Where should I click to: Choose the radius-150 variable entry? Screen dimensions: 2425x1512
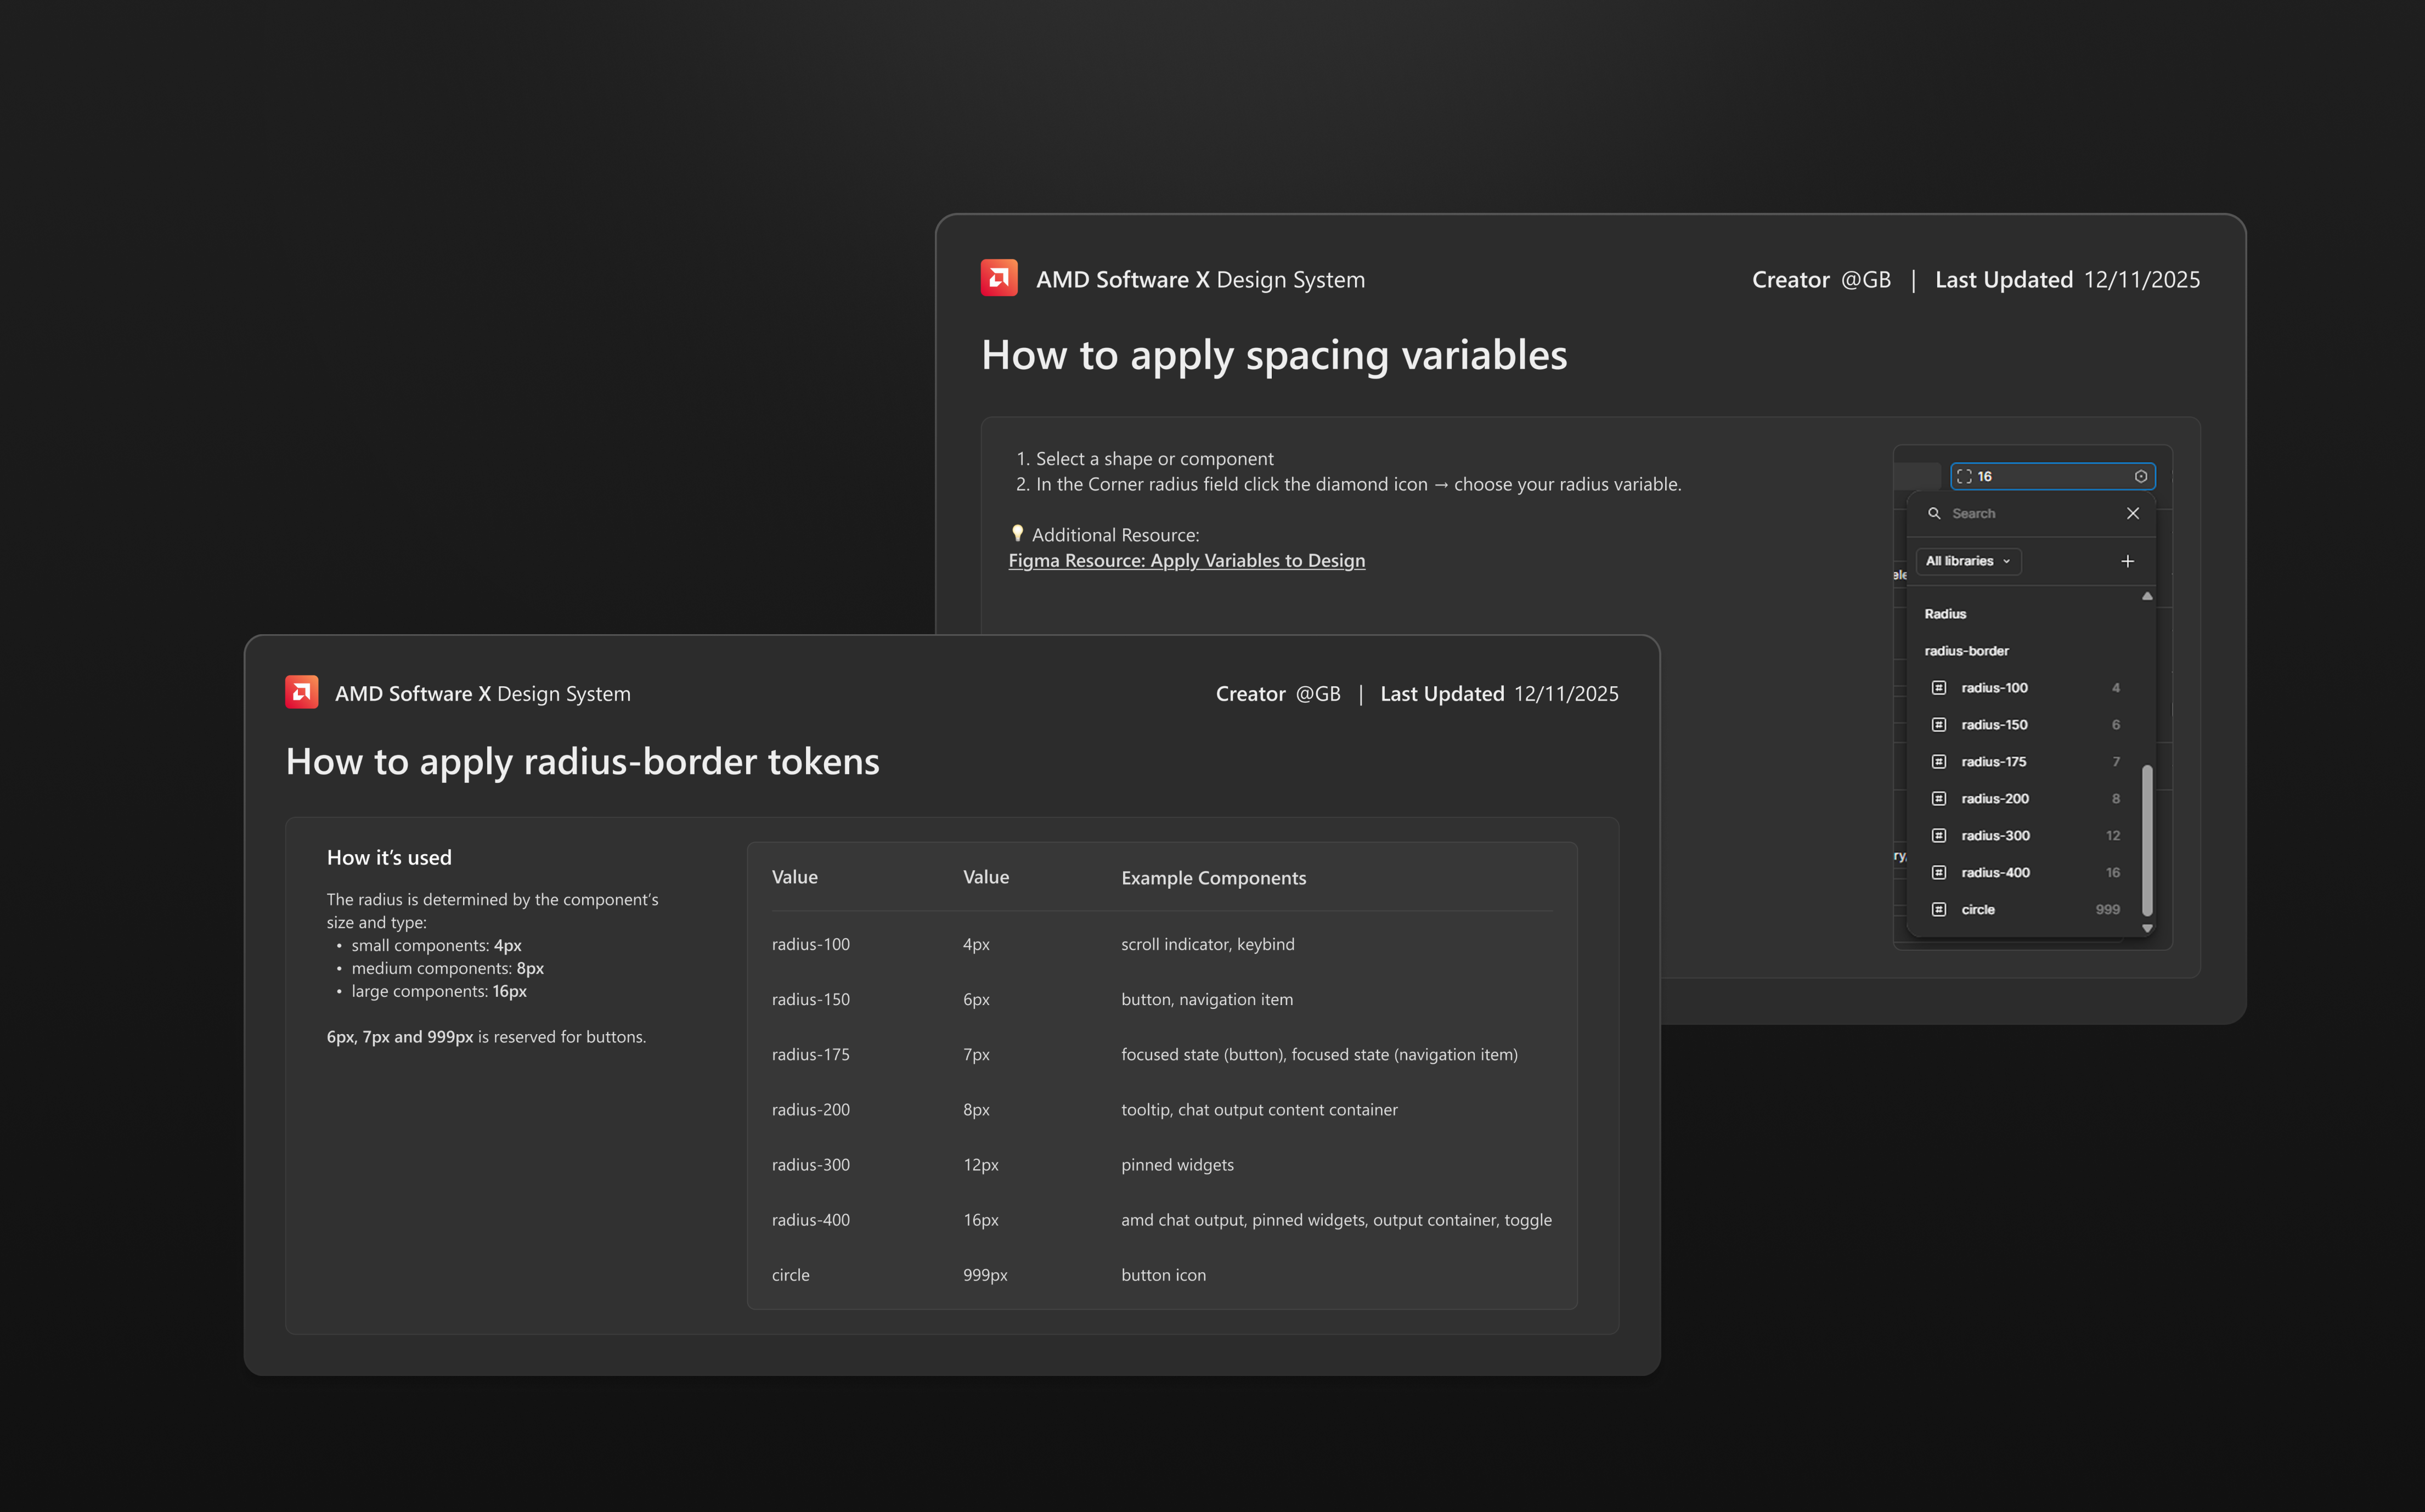pyautogui.click(x=1994, y=724)
